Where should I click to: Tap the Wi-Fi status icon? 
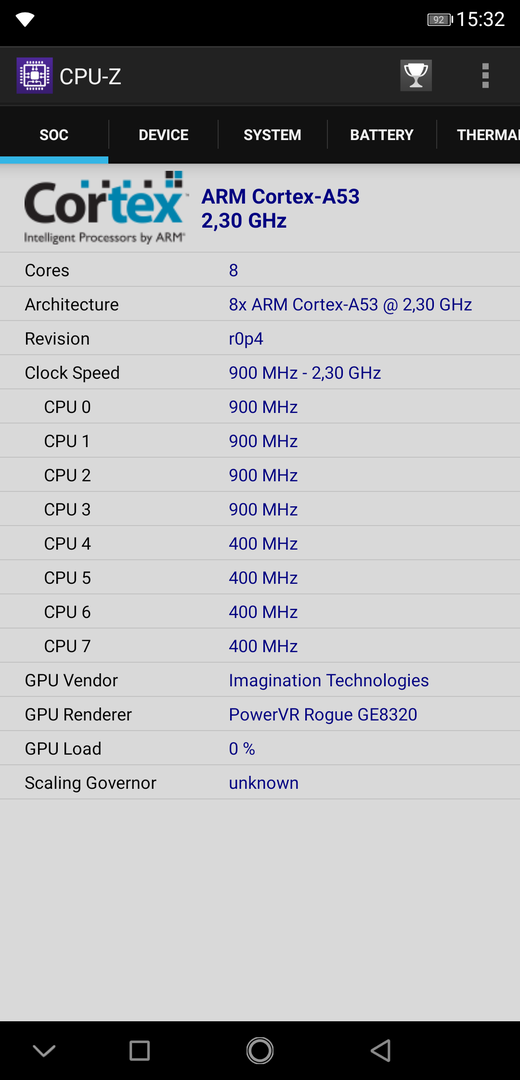point(25,19)
